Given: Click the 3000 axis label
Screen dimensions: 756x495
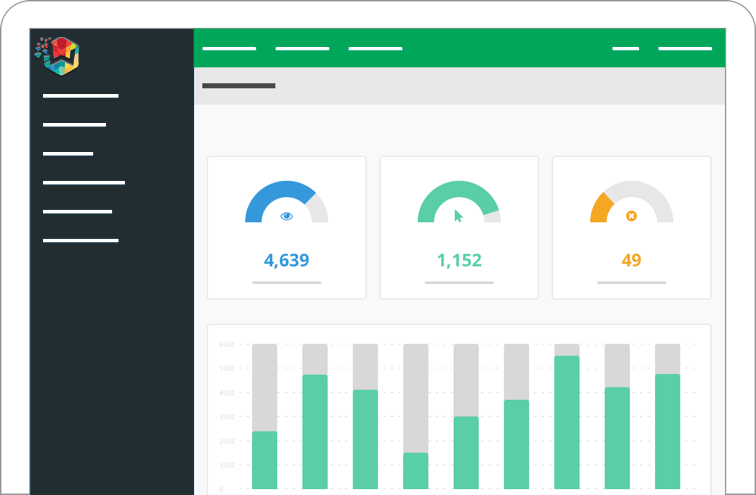Looking at the screenshot, I should pyautogui.click(x=227, y=417).
